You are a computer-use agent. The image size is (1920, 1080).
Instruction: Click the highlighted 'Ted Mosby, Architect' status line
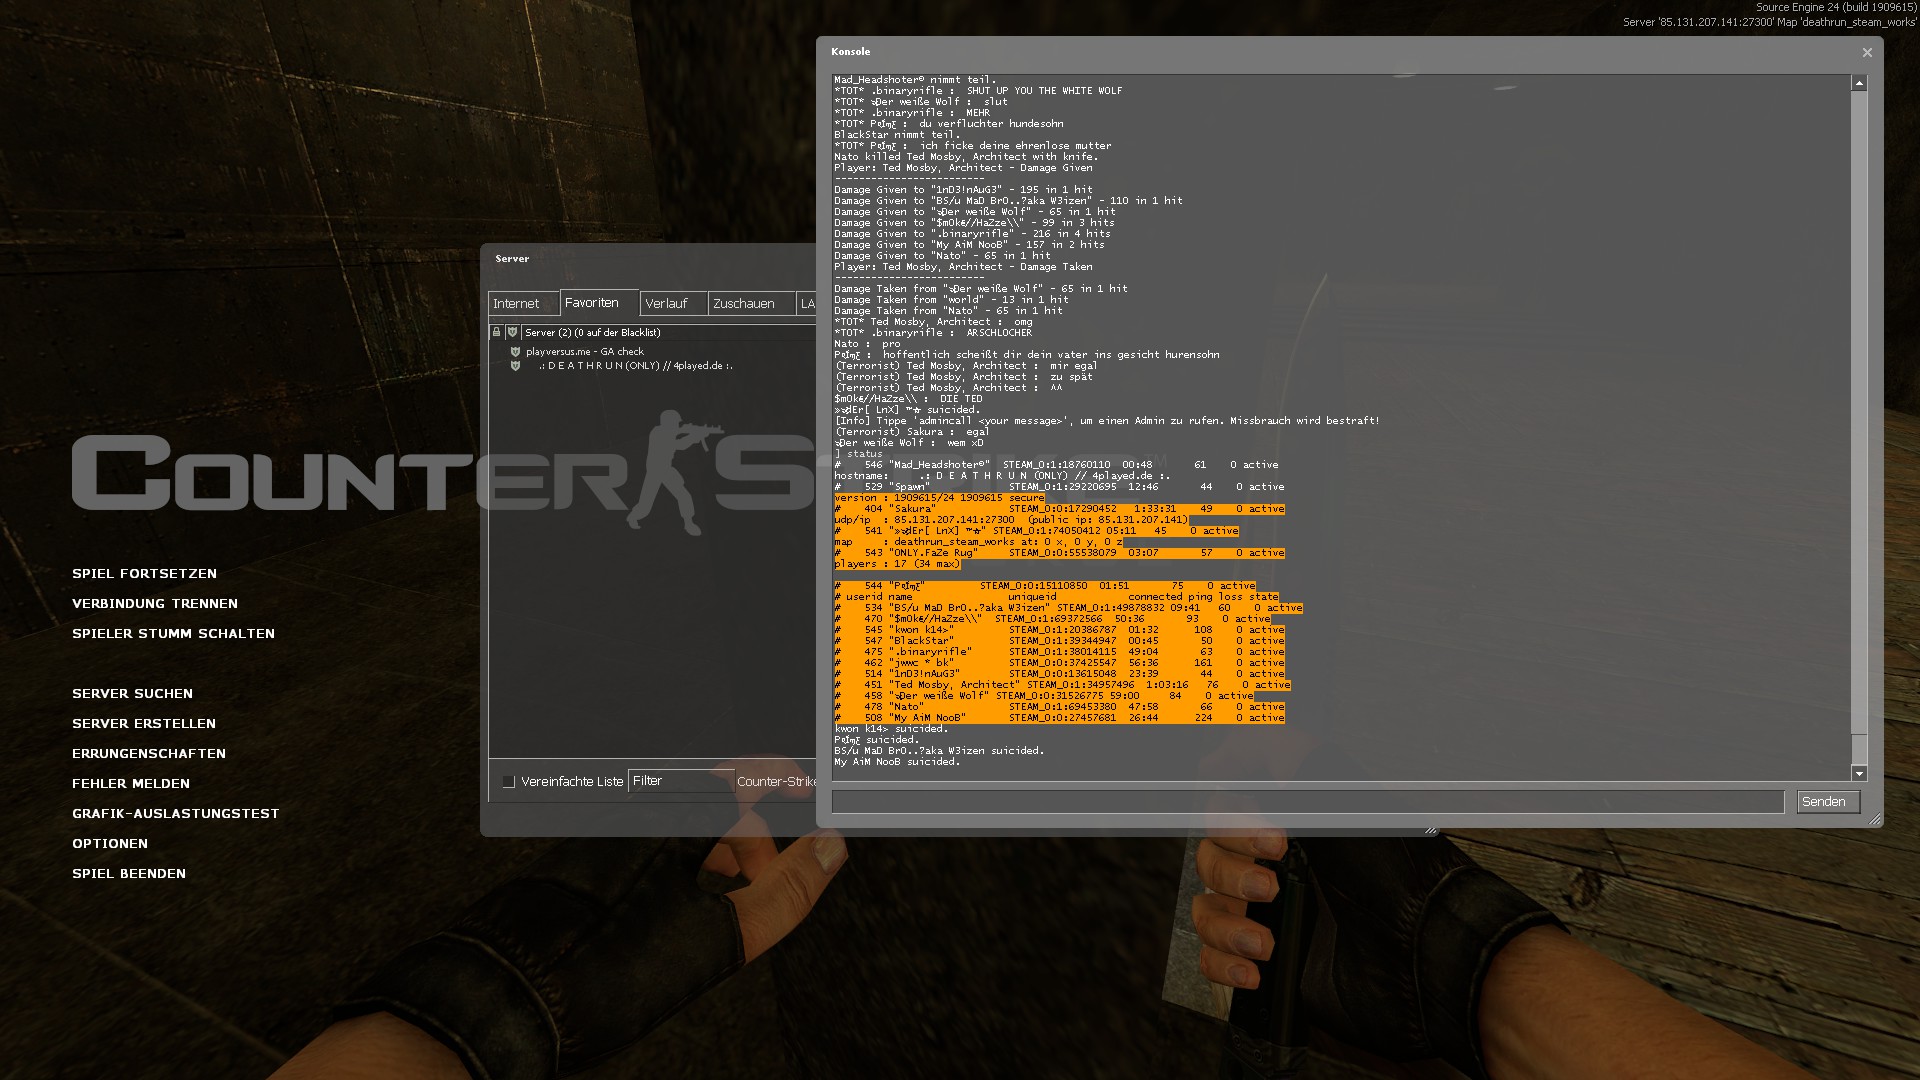pyautogui.click(x=1062, y=685)
